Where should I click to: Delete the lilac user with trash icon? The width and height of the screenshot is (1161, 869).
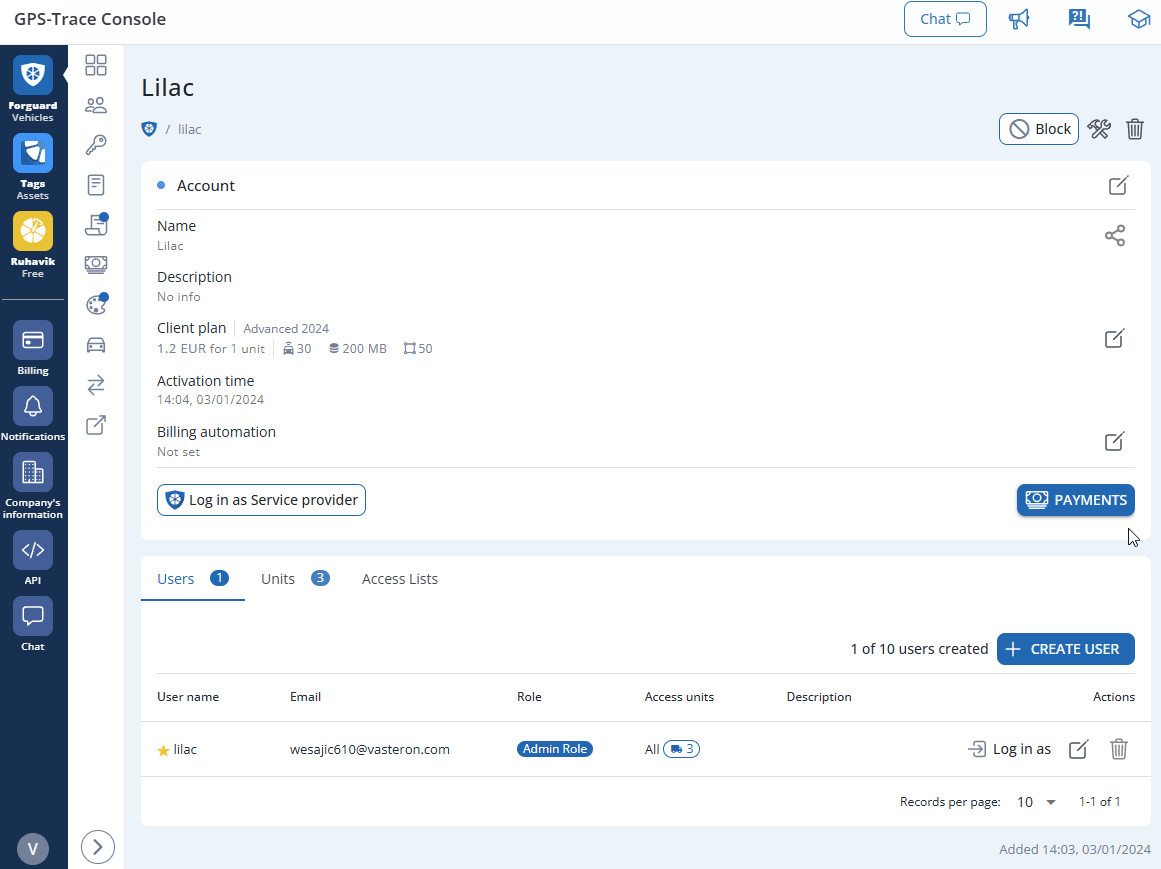[1118, 749]
